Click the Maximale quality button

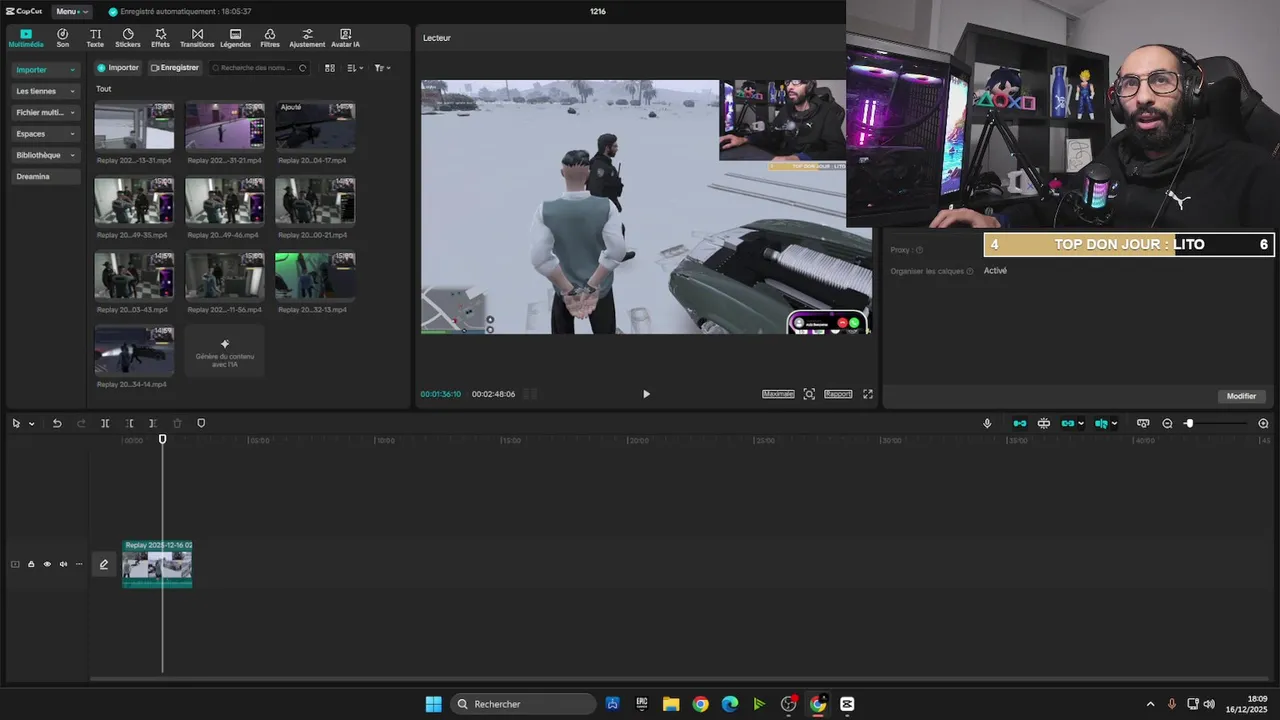coord(778,394)
